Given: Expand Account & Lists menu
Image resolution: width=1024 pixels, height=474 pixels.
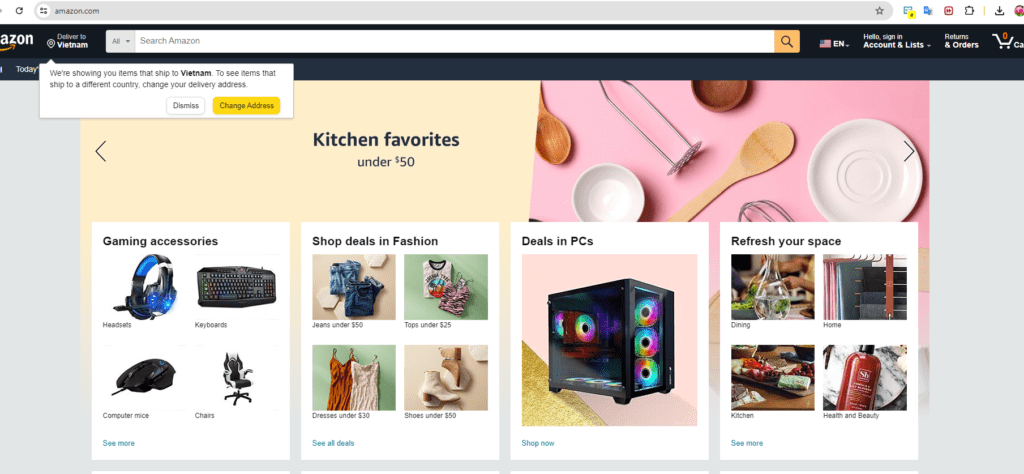Looking at the screenshot, I should [897, 41].
